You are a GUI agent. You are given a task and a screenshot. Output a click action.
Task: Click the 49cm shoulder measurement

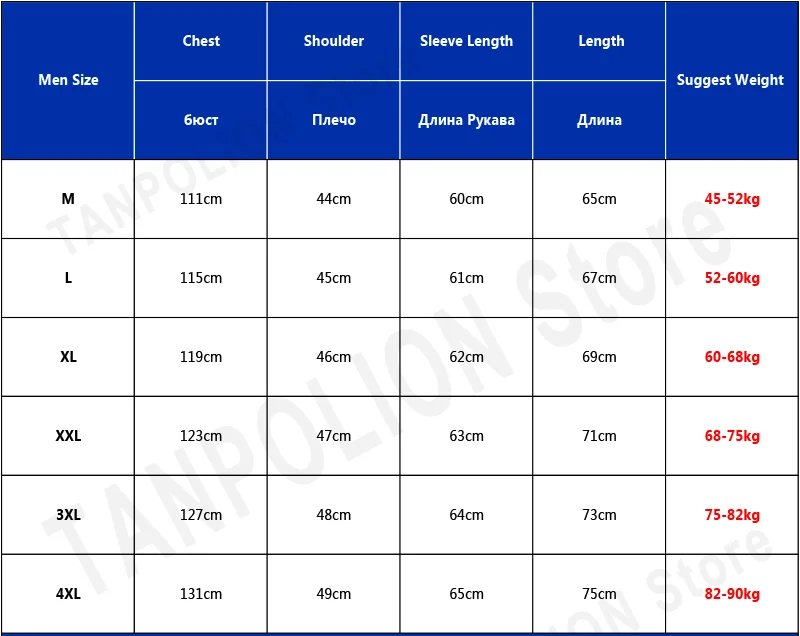point(334,594)
